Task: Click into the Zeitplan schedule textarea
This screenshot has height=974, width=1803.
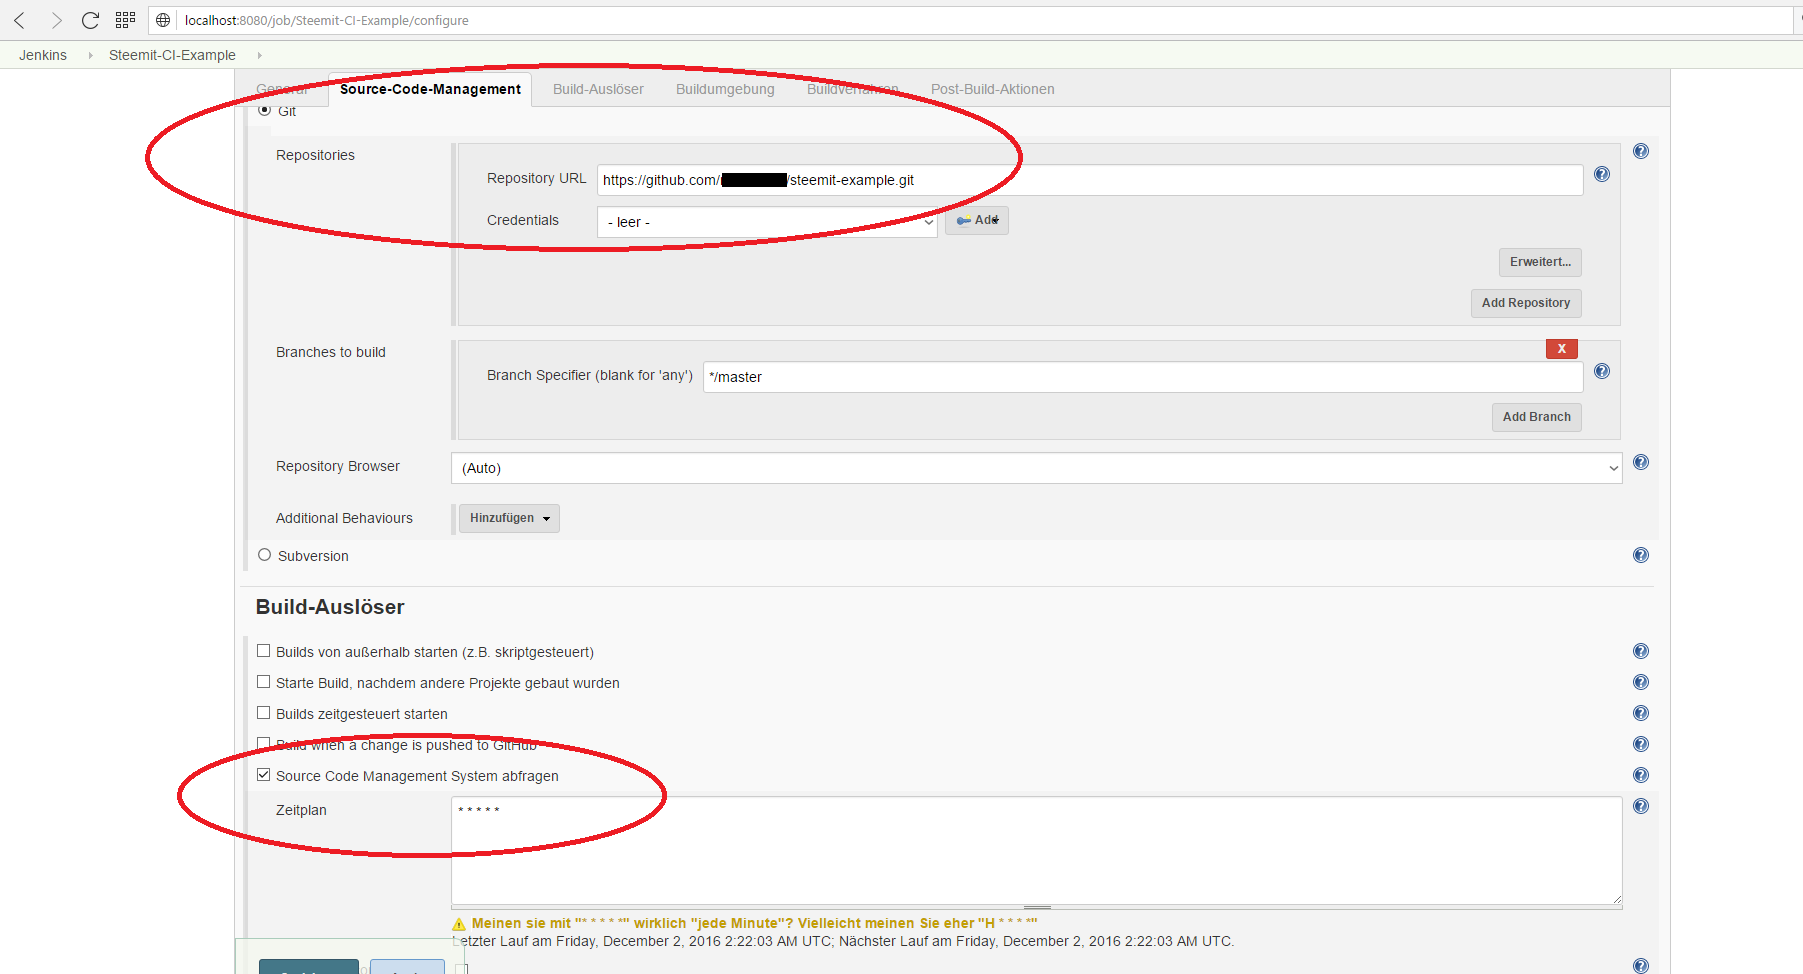Action: tap(1036, 851)
